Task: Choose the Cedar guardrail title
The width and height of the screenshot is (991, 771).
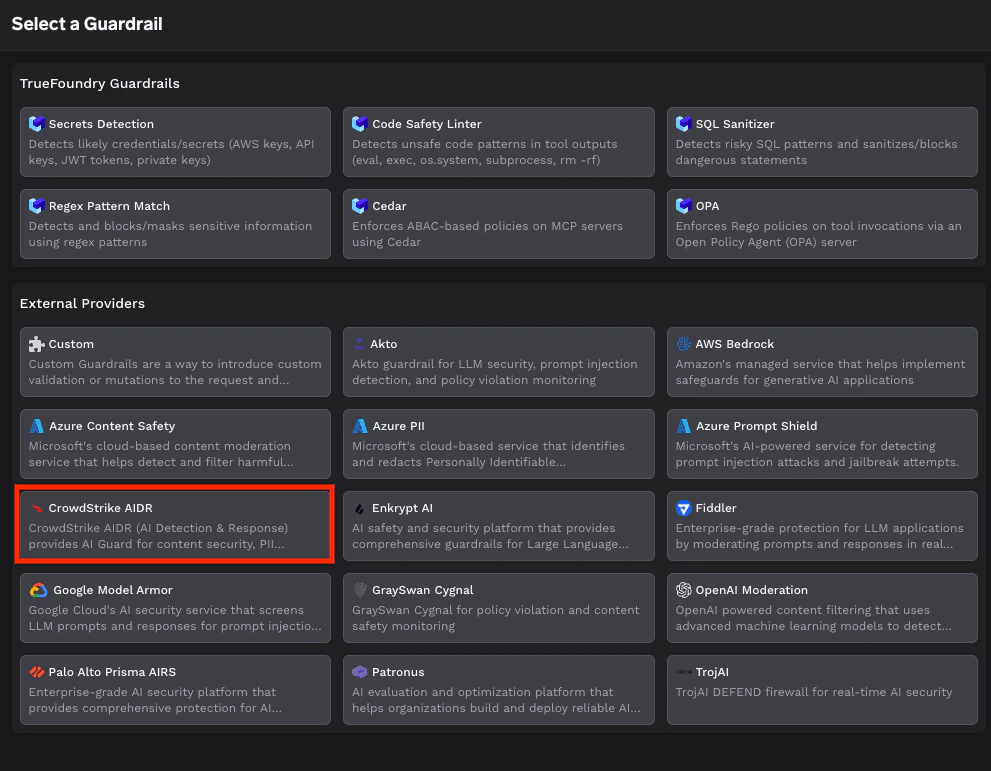Action: tap(389, 206)
